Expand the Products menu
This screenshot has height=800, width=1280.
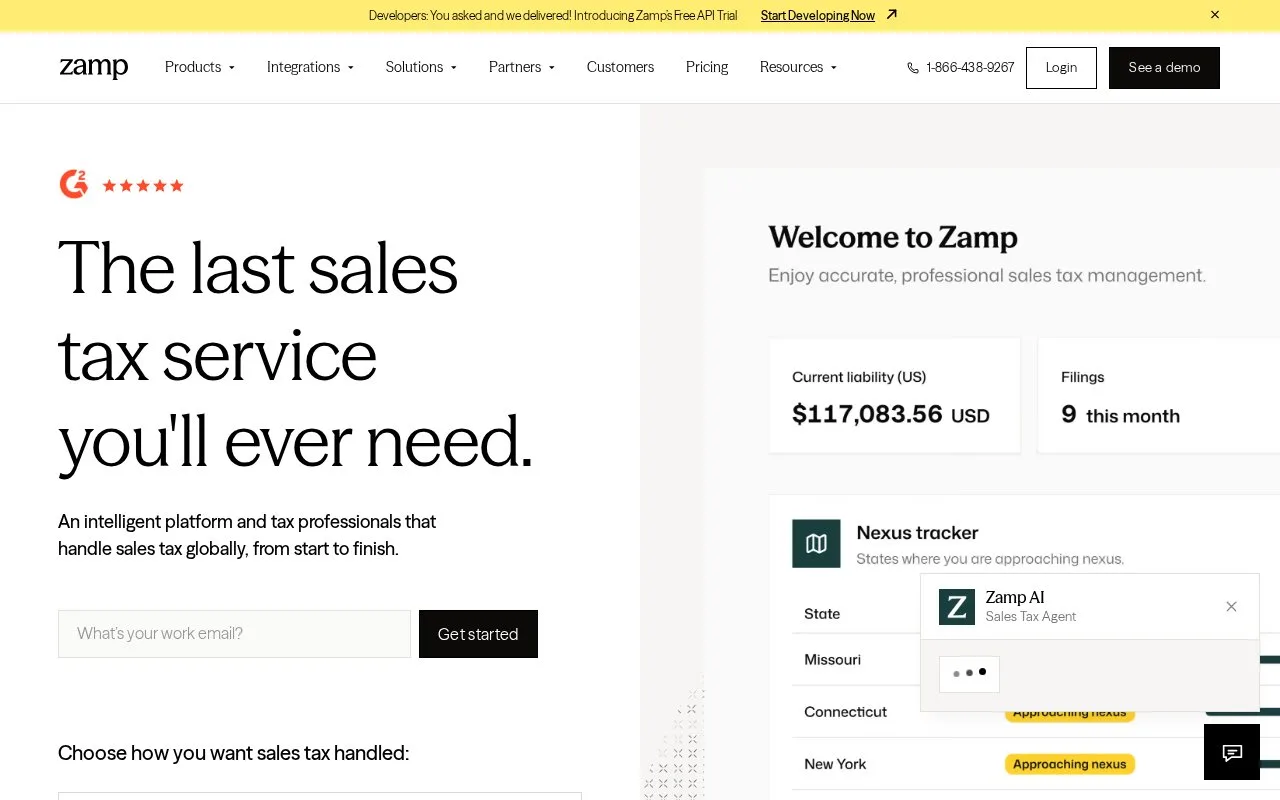pyautogui.click(x=200, y=67)
